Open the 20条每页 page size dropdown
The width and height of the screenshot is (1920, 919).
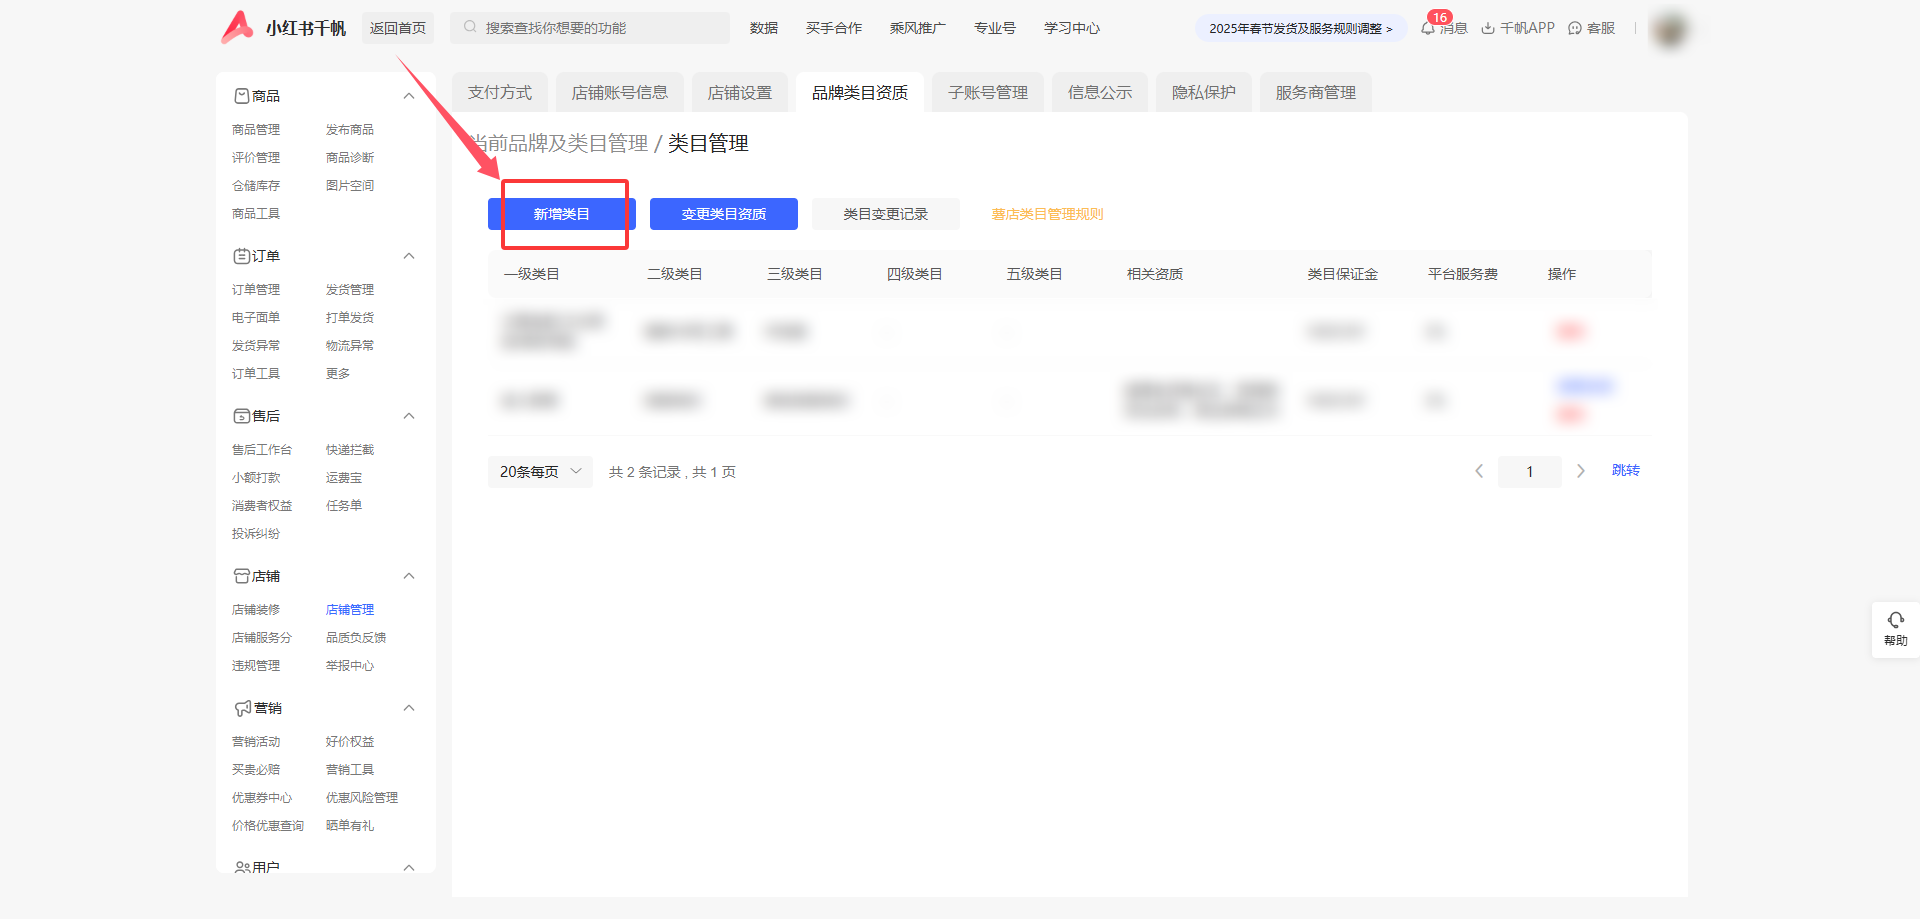pos(540,472)
